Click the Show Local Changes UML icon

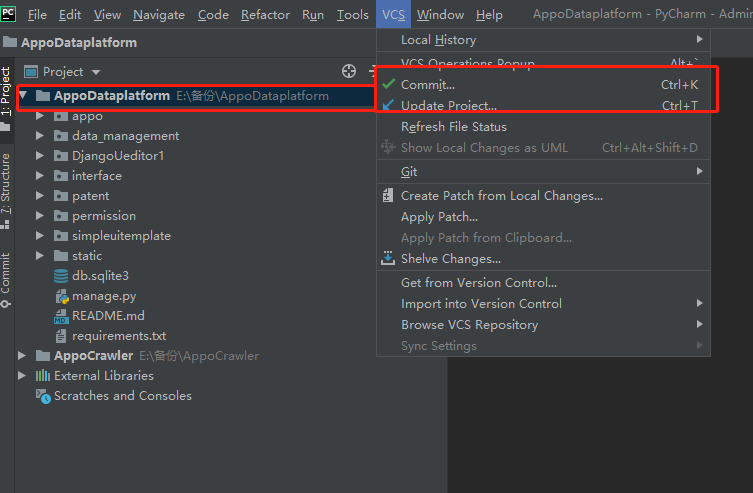click(388, 147)
